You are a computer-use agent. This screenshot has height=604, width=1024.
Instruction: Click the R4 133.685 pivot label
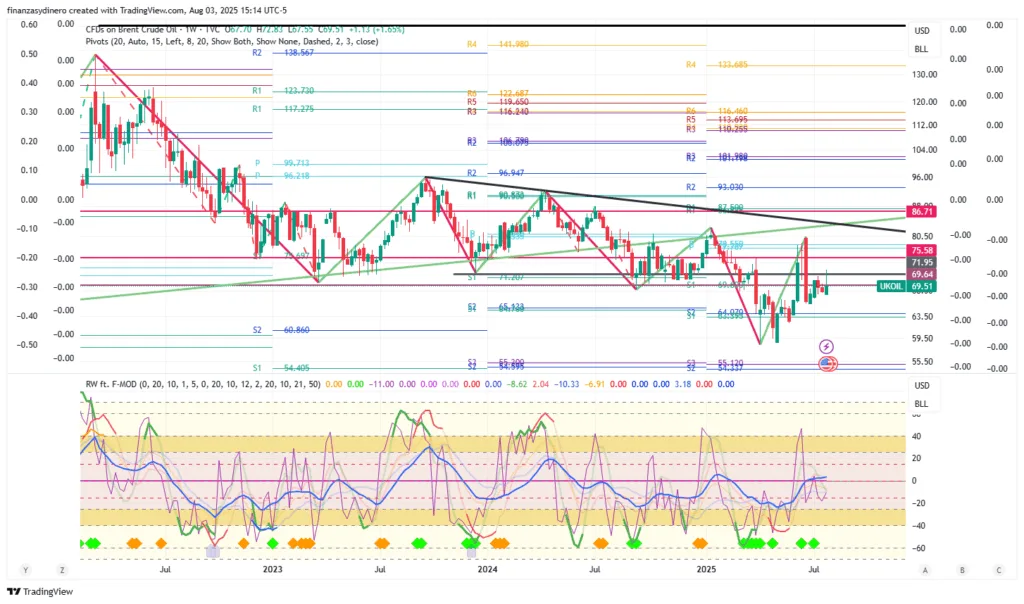[716, 65]
